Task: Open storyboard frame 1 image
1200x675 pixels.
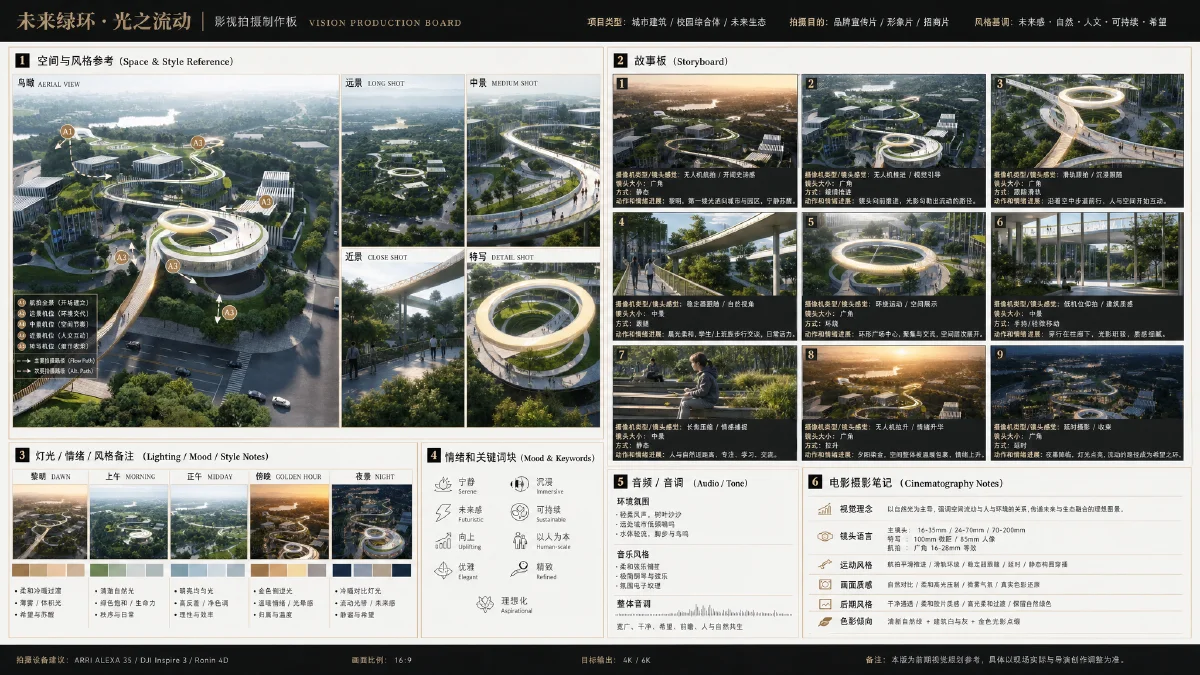Action: [705, 121]
